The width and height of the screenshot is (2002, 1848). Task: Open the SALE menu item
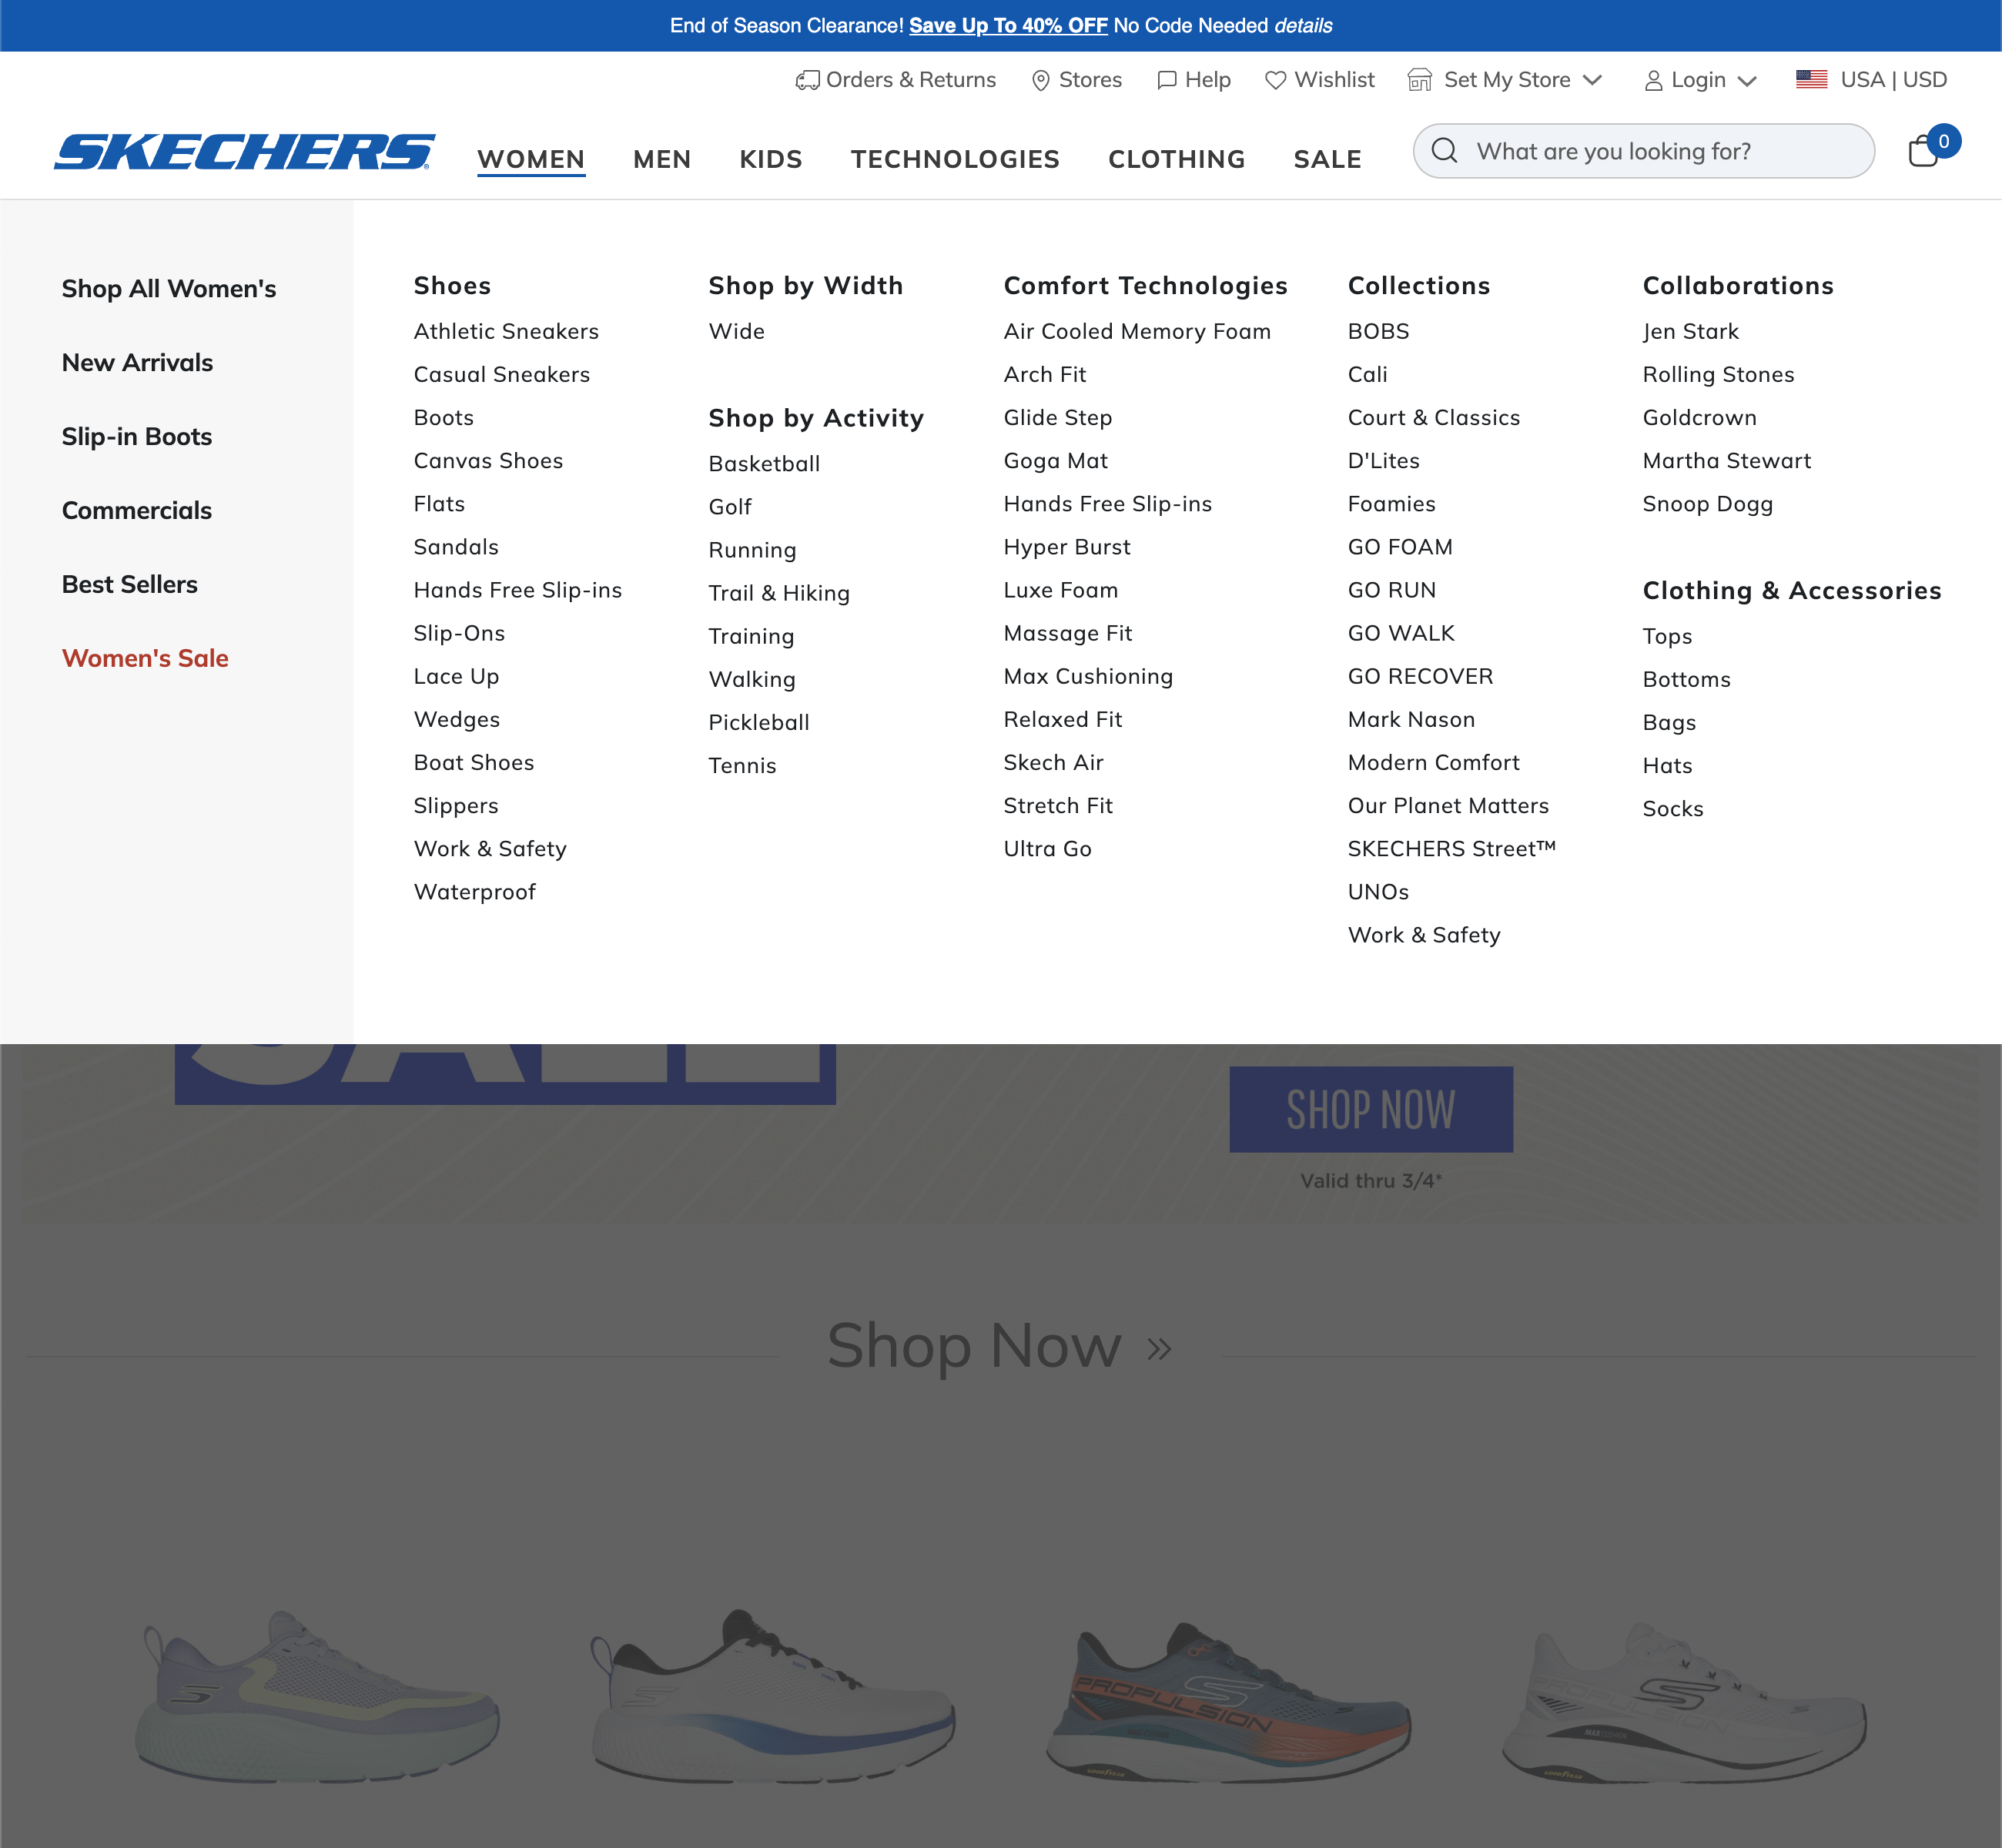[1327, 159]
